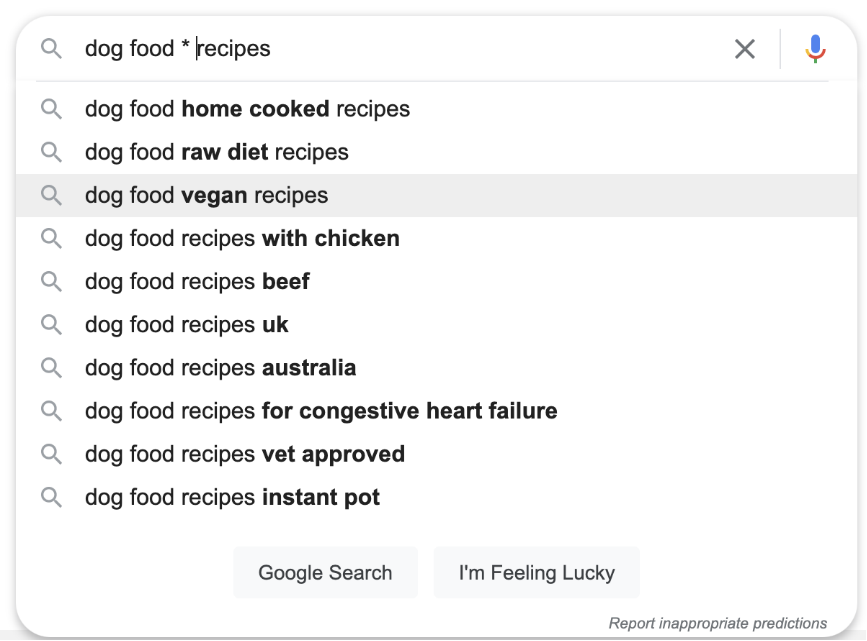The width and height of the screenshot is (867, 641).
Task: Click magnifier icon beside home cooked suggestion
Action: point(50,109)
